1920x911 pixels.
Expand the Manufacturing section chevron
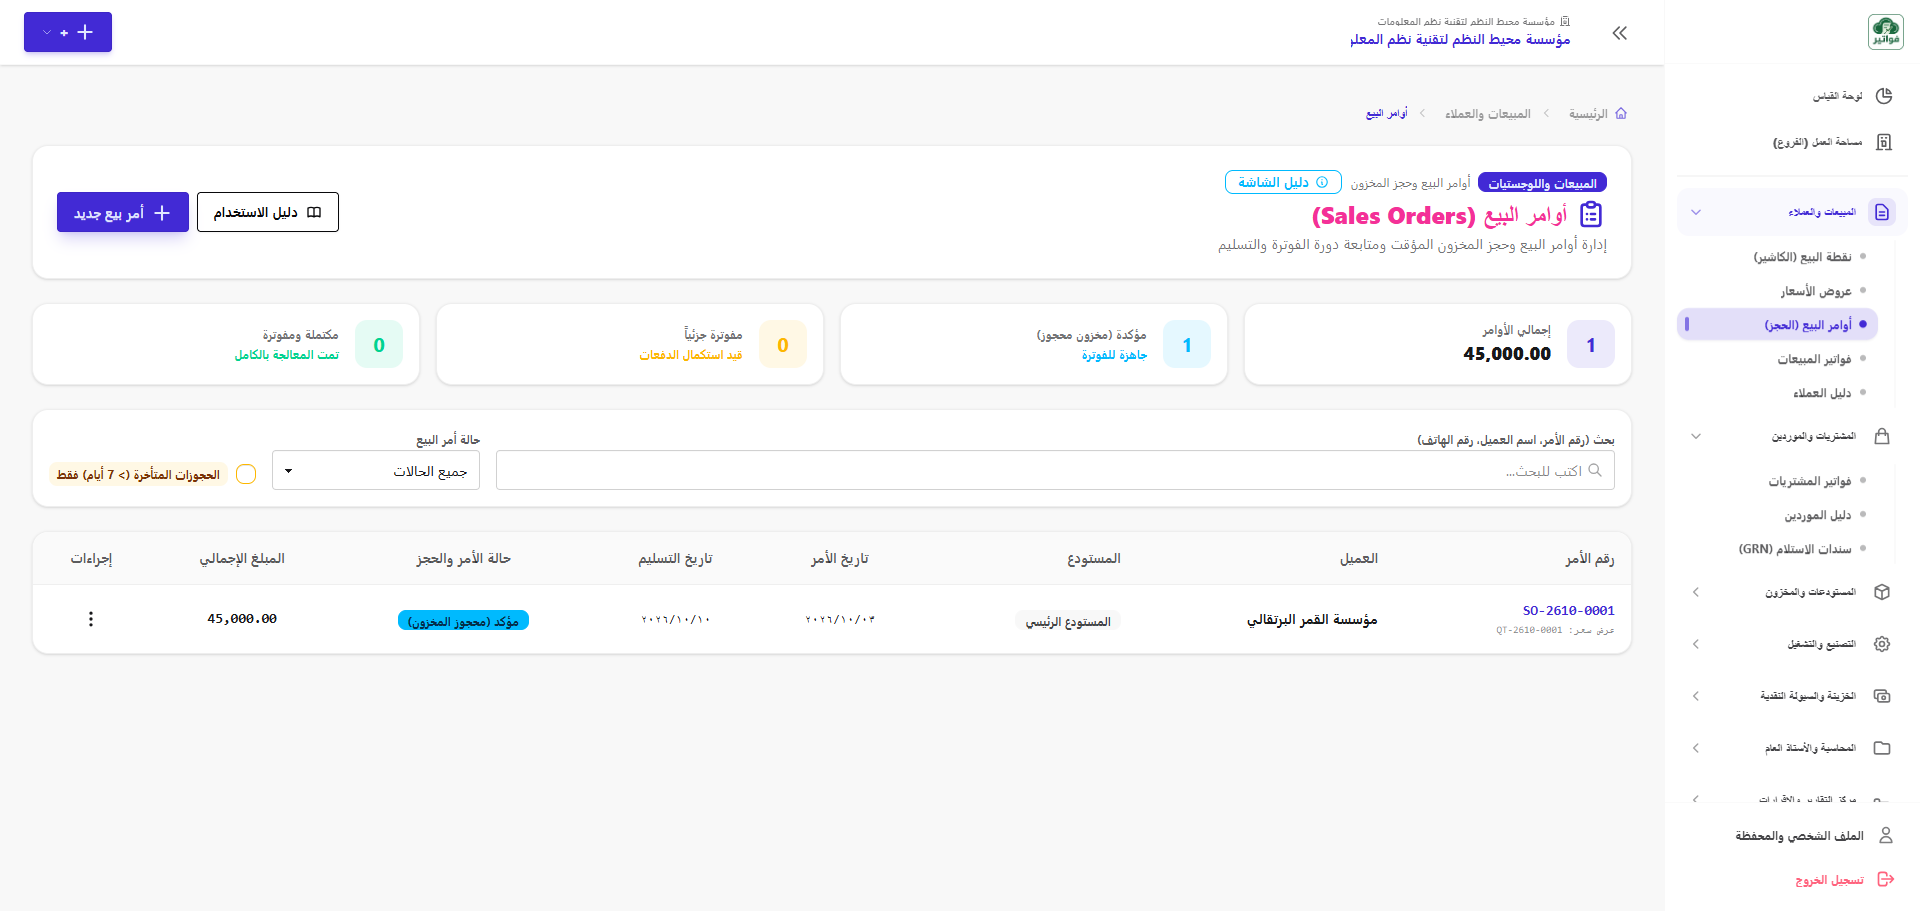1696,644
